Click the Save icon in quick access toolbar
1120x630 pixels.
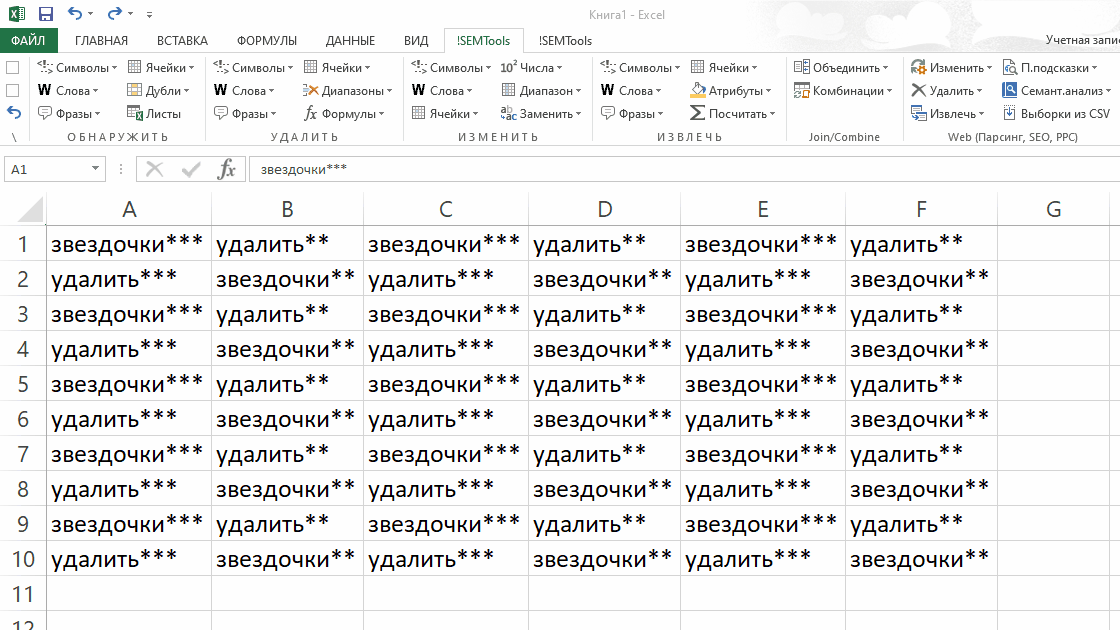point(46,14)
